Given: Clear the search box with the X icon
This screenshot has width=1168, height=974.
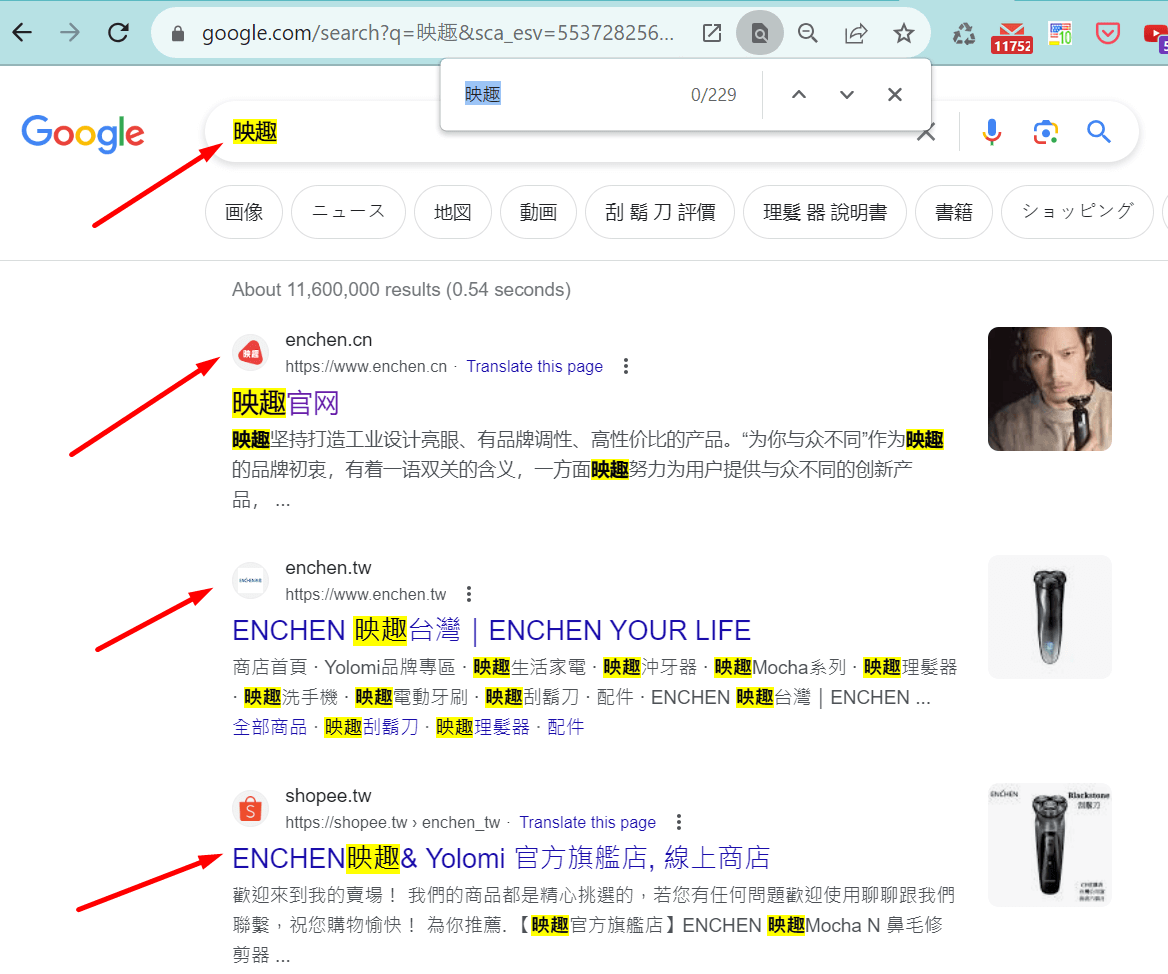Looking at the screenshot, I should tap(925, 131).
